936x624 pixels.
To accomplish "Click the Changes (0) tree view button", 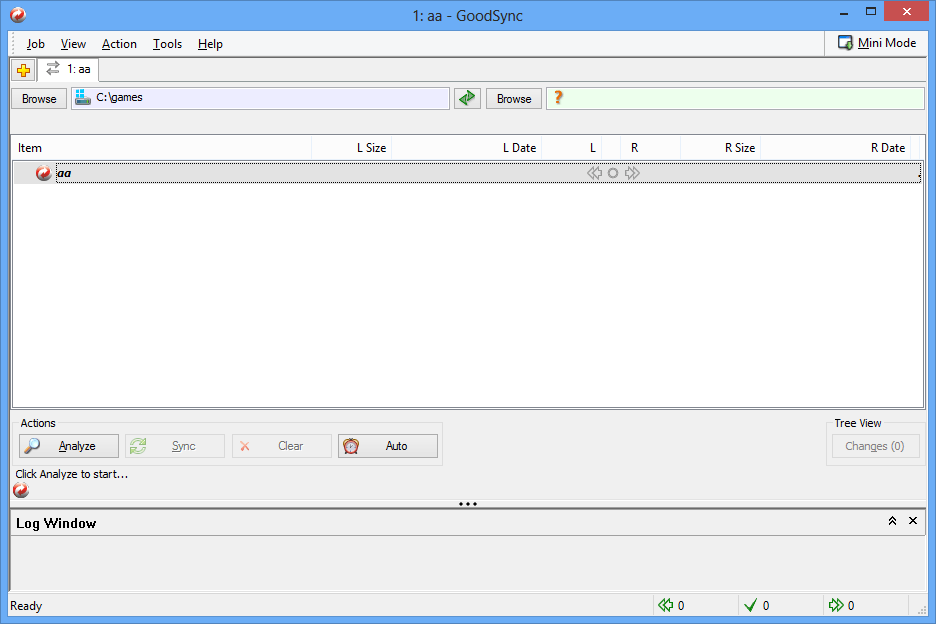I will (875, 446).
